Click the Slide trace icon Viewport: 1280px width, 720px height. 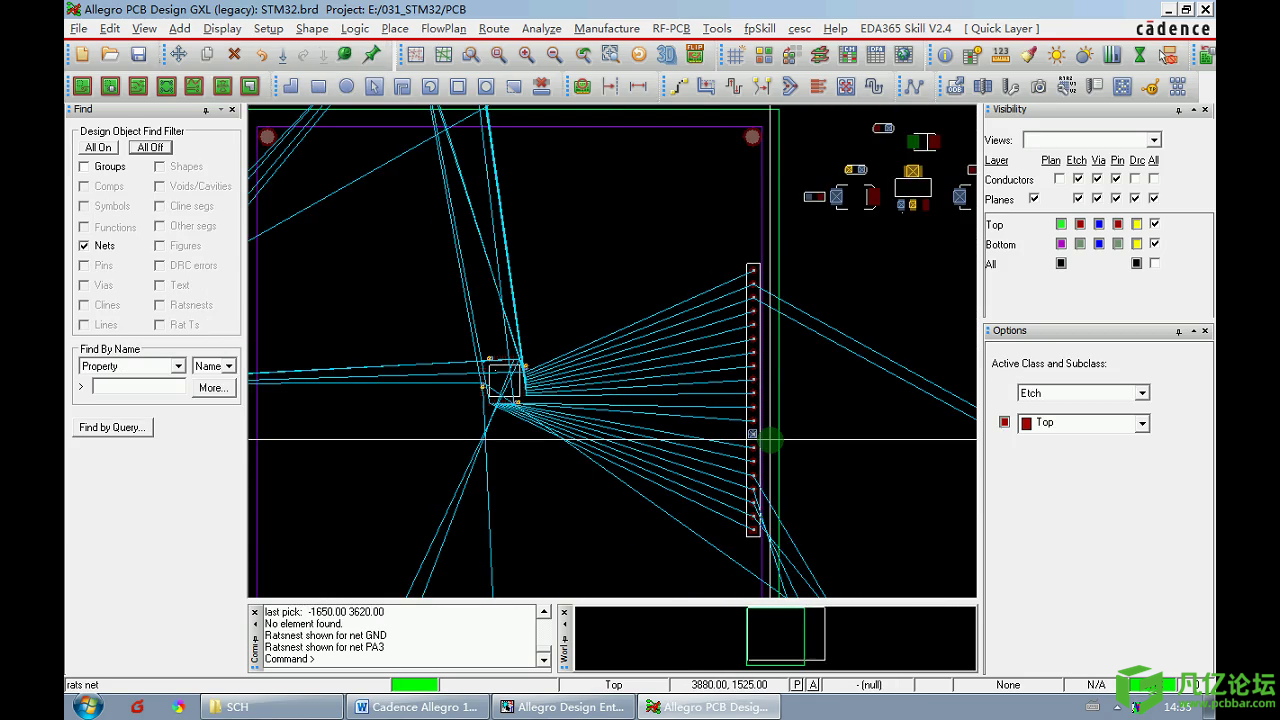click(x=706, y=86)
